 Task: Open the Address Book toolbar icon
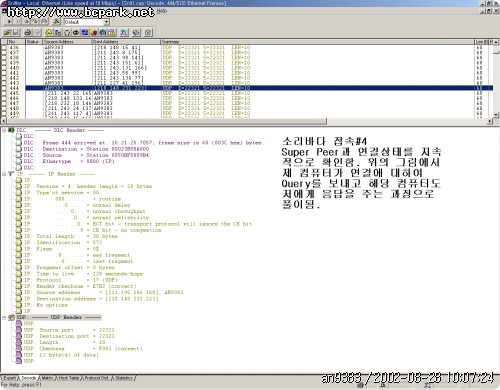click(x=136, y=33)
